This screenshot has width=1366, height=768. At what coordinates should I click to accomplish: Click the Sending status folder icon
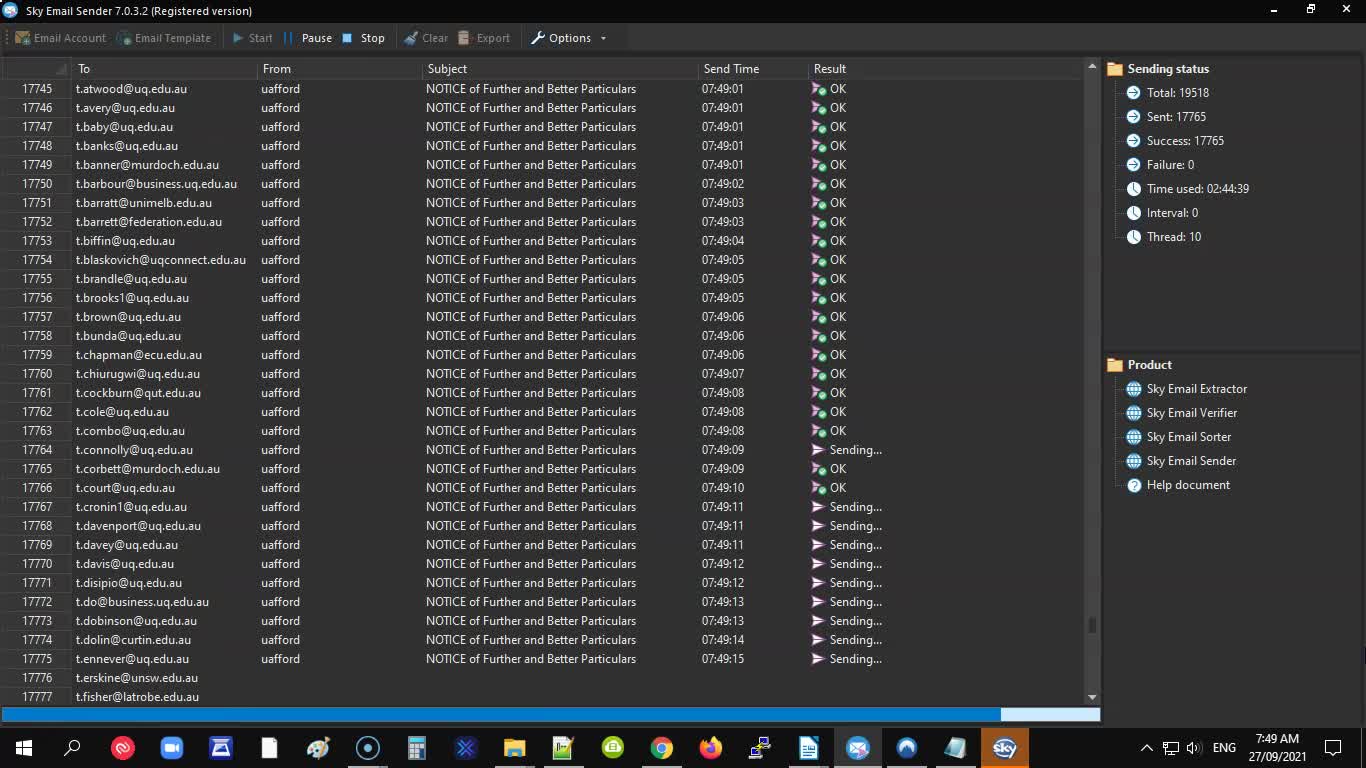coord(1115,69)
